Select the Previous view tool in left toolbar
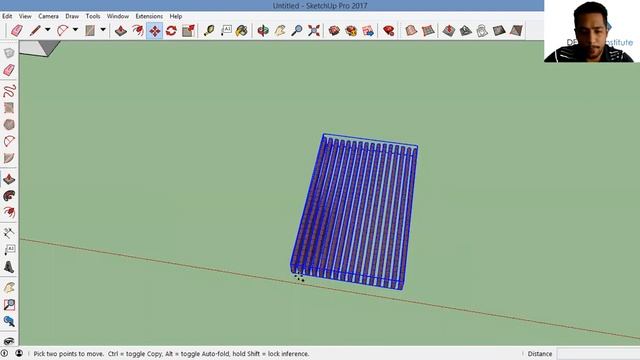 click(x=9, y=321)
